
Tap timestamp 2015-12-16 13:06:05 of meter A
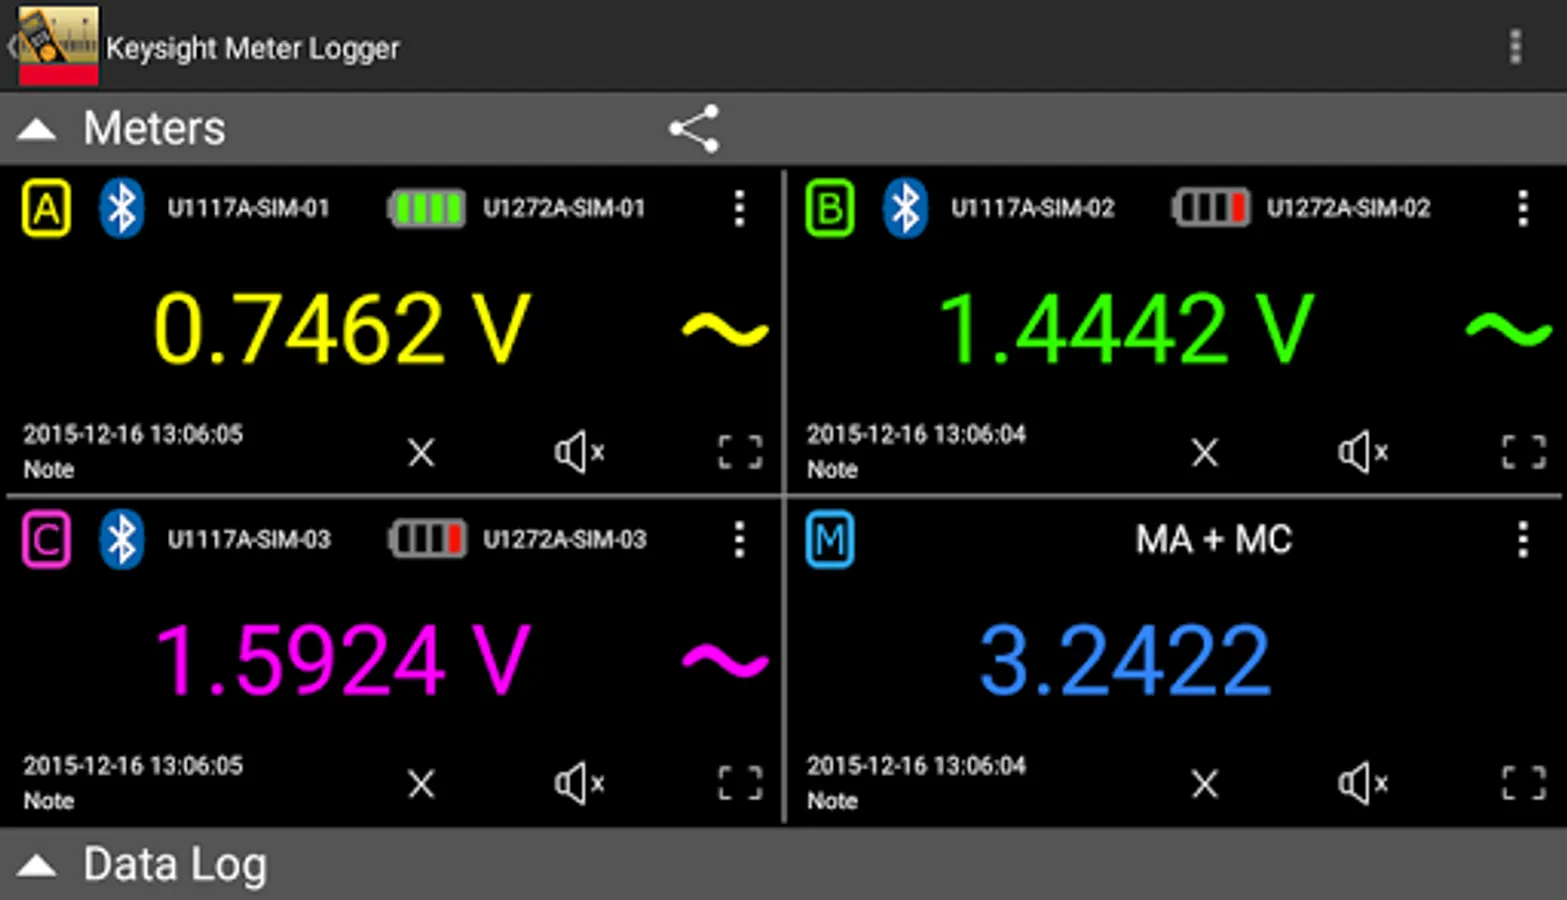pos(133,434)
